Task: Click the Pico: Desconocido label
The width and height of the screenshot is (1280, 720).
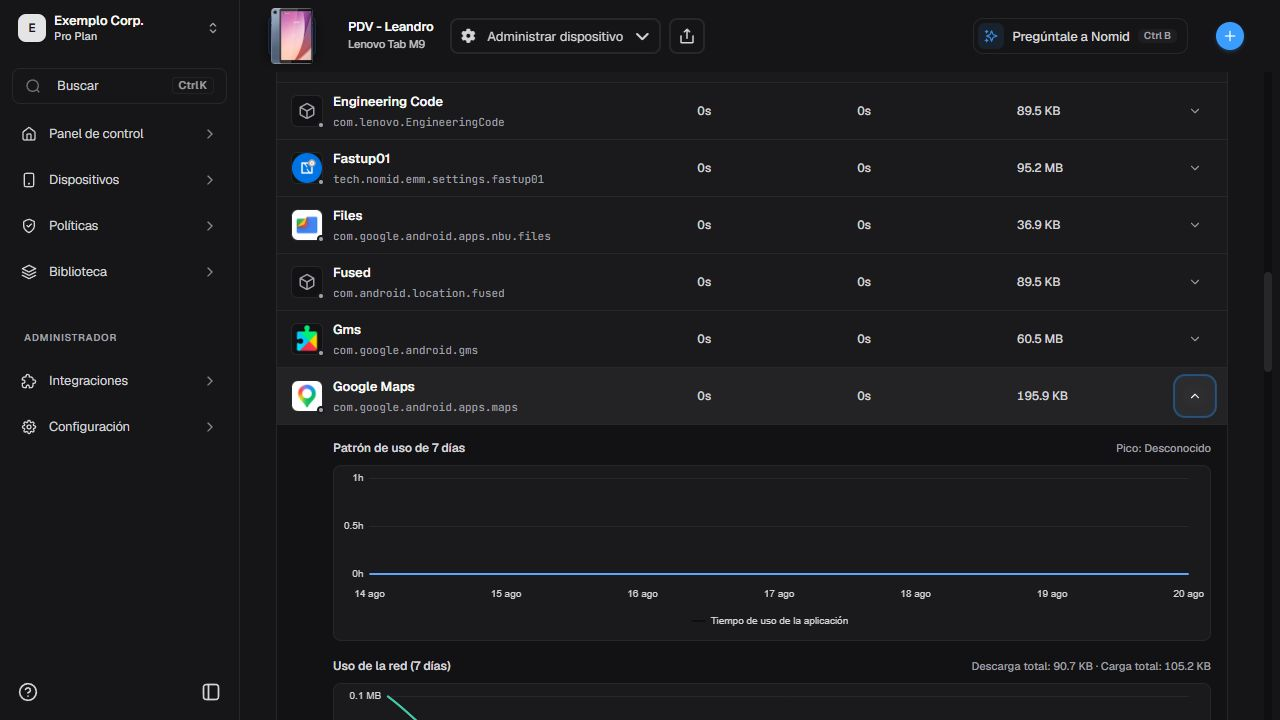Action: [1163, 449]
